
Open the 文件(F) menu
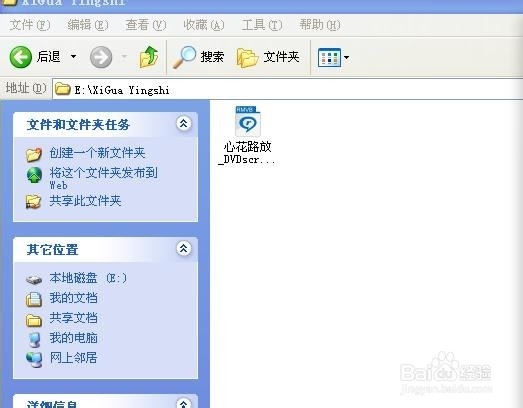[x=30, y=25]
